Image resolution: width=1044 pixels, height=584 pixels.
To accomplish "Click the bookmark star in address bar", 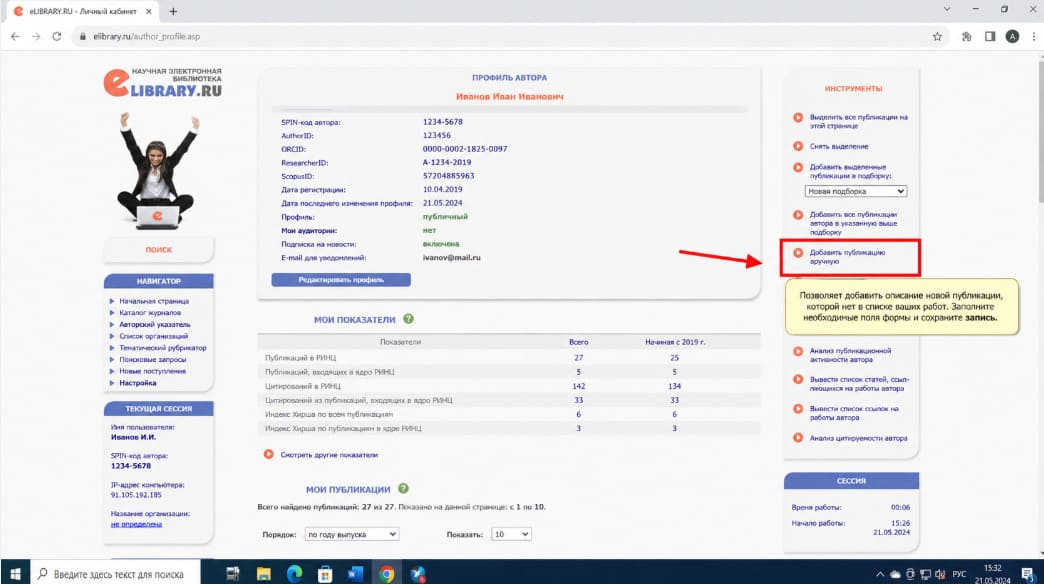I will (x=937, y=37).
